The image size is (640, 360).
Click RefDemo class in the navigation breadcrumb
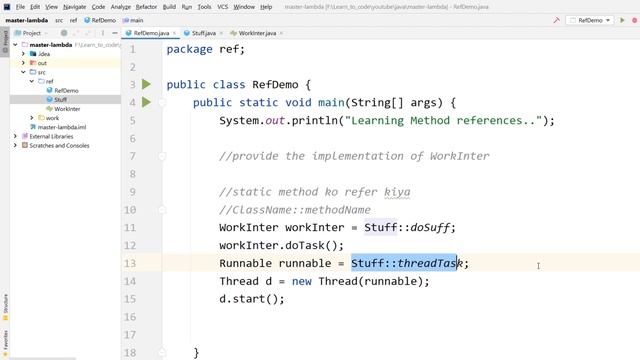(x=100, y=20)
